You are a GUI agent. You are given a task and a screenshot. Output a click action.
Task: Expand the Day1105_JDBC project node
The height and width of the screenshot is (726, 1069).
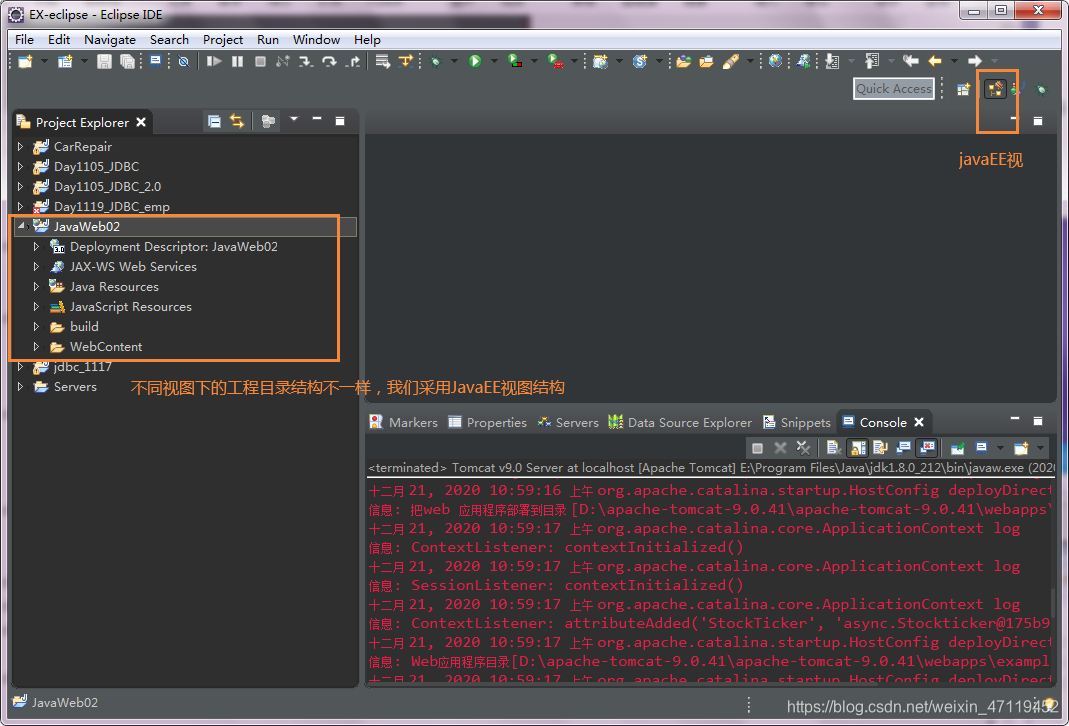(20, 166)
